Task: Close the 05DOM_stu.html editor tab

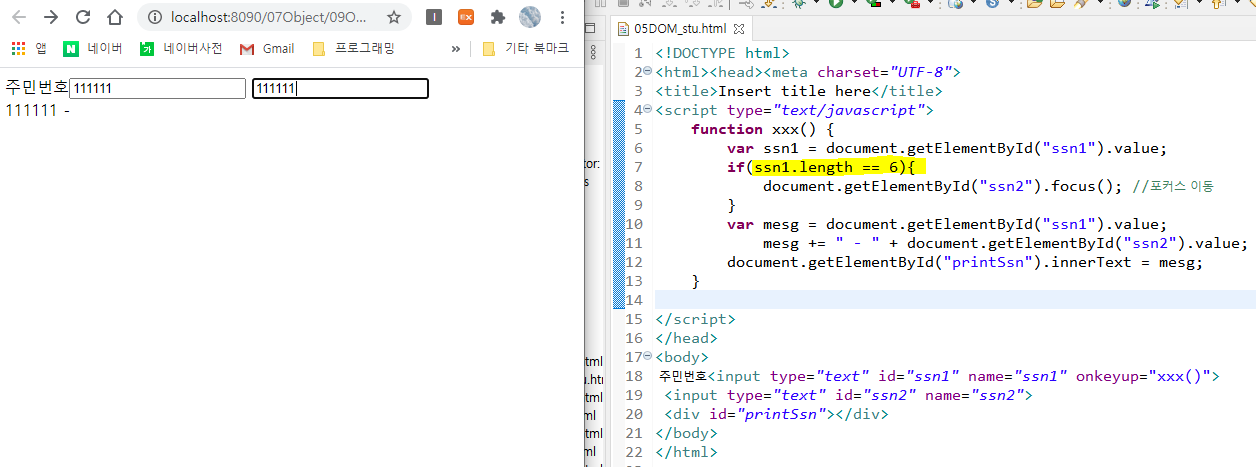Action: tap(739, 29)
